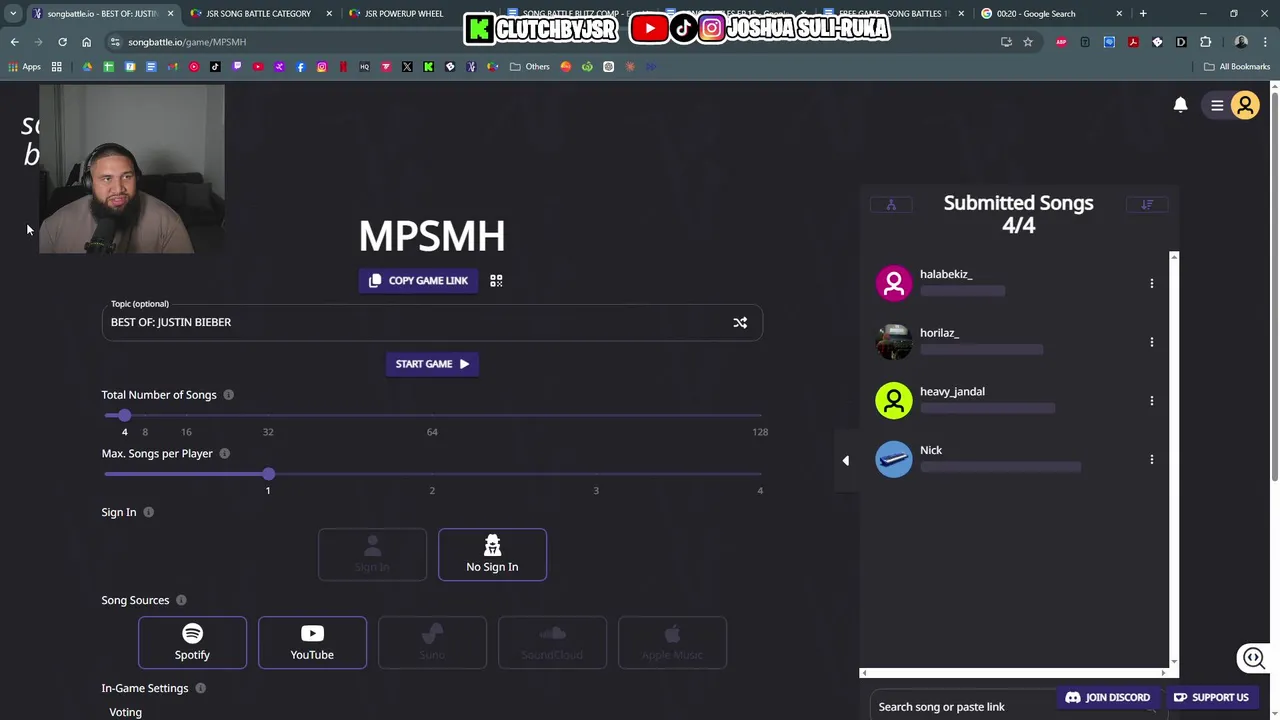Sort submitted songs with the sort icon
The image size is (1280, 720).
[1147, 205]
